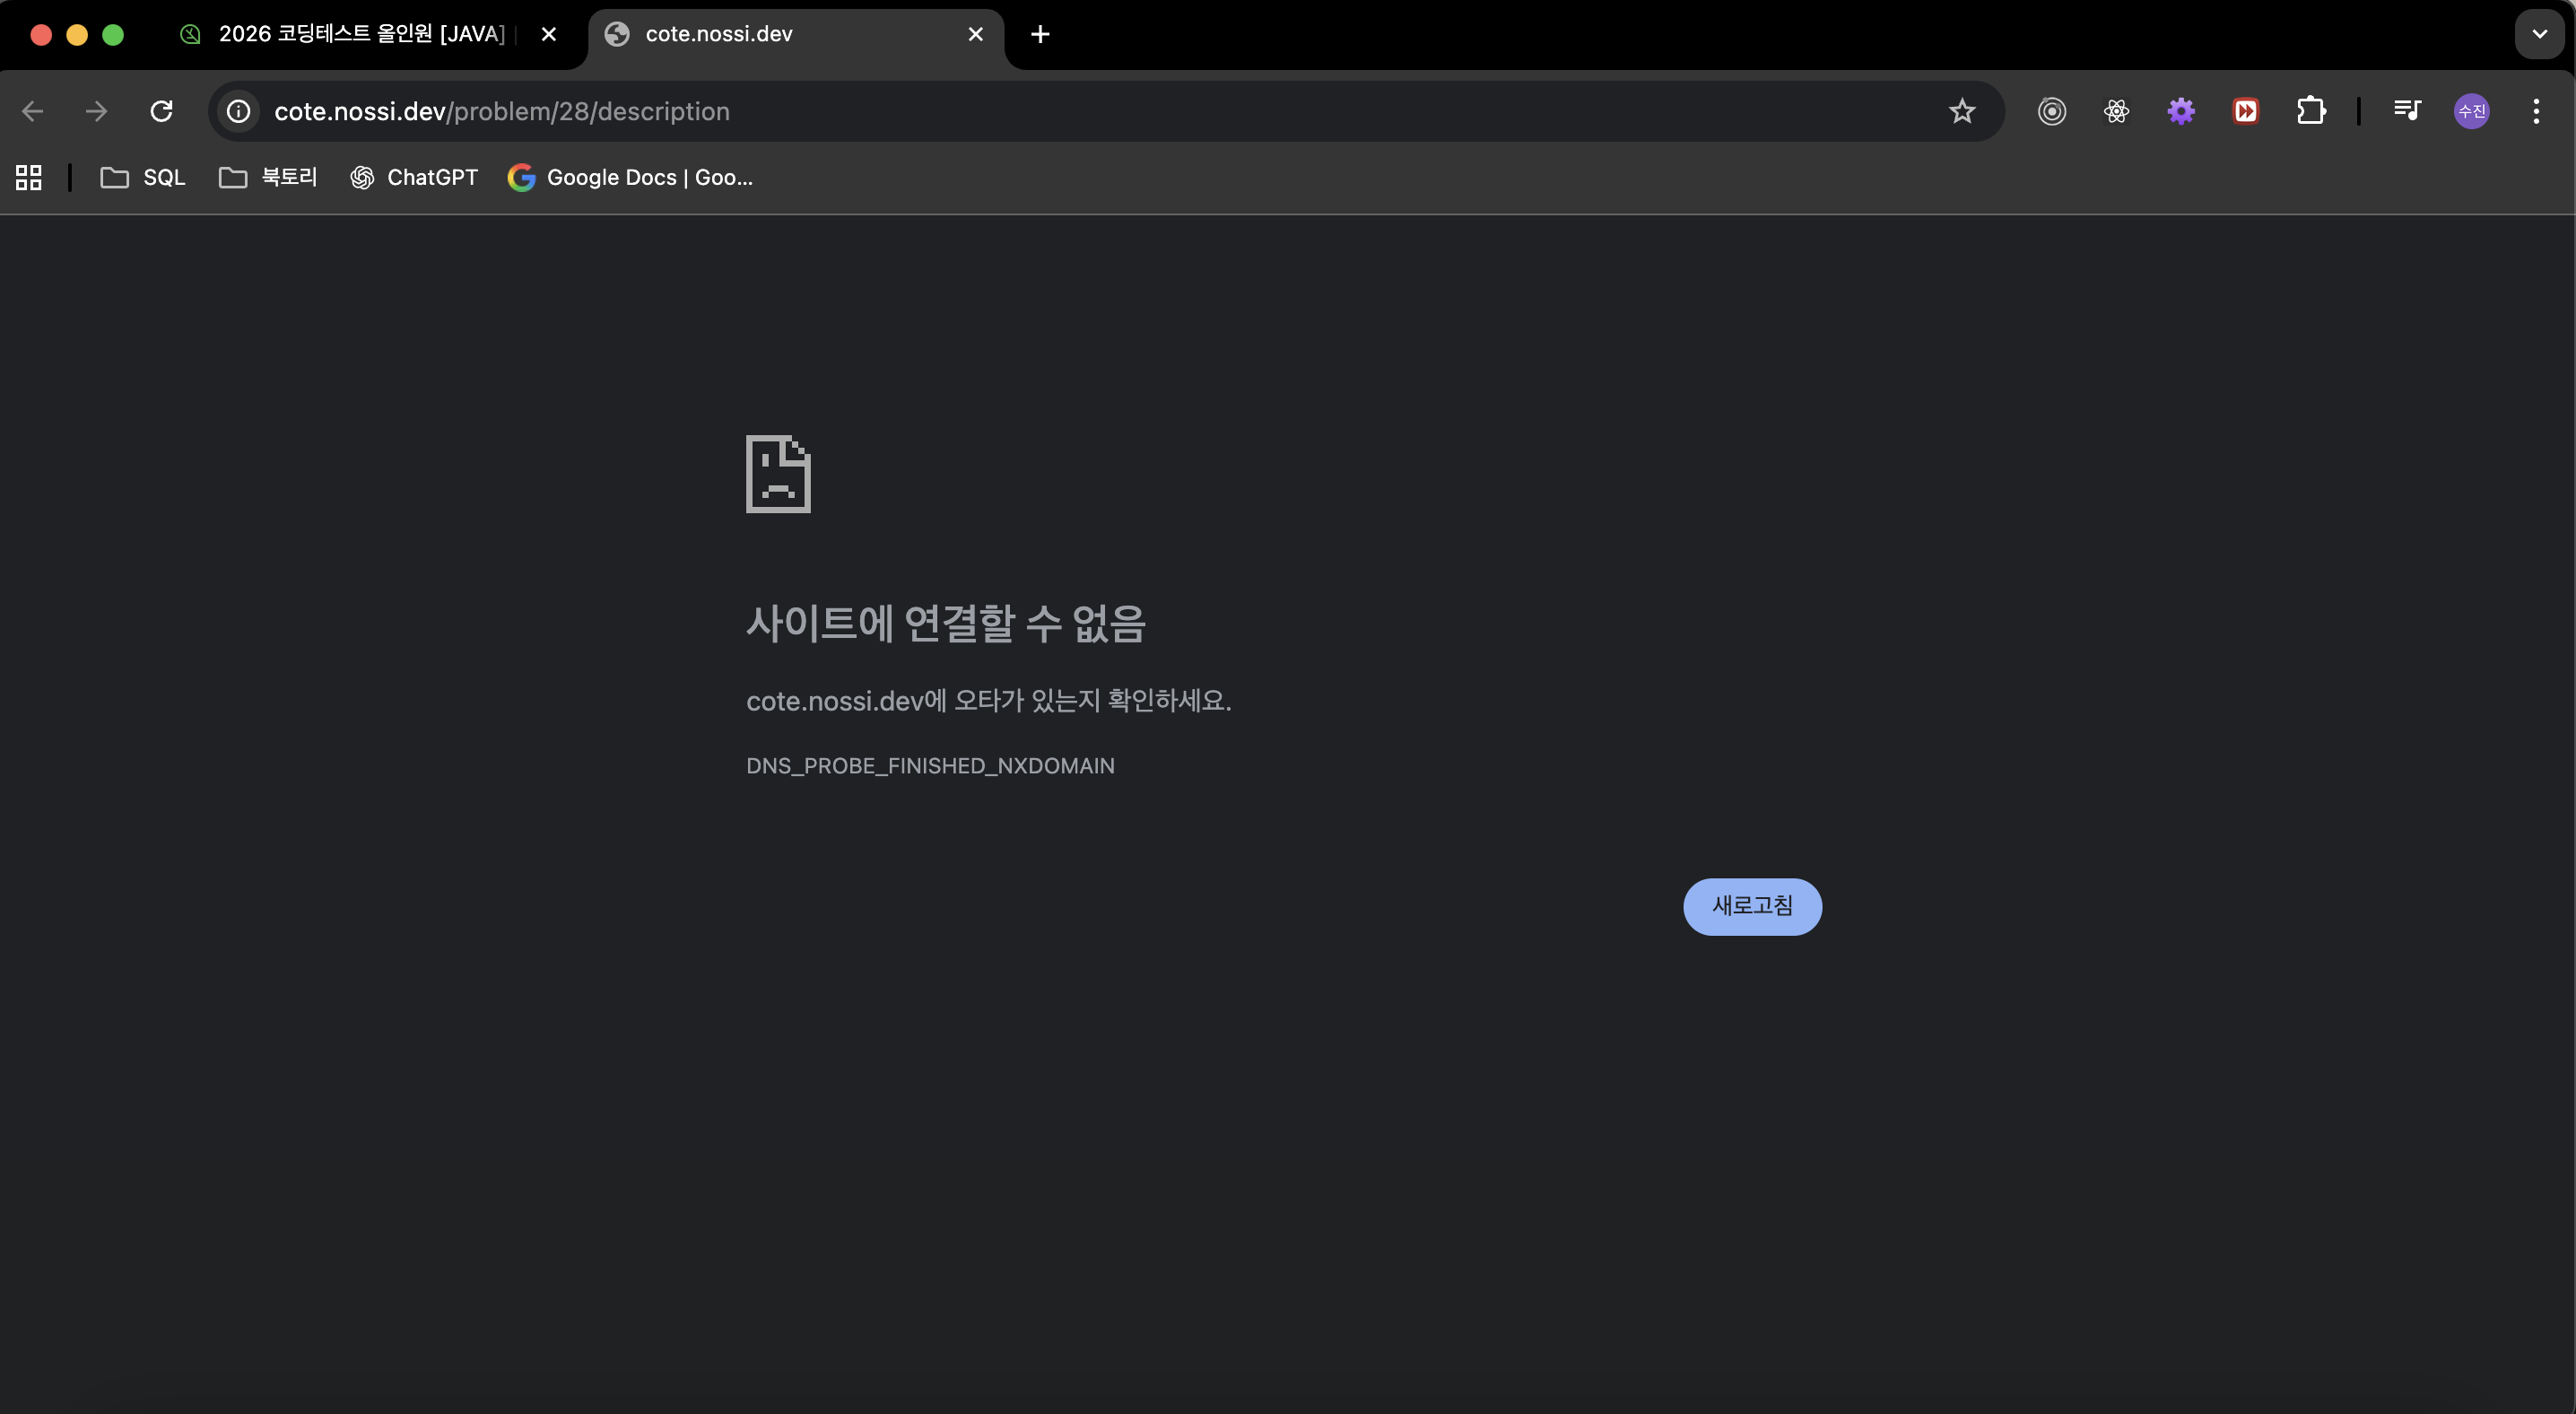Click the forward navigation arrow
Viewport: 2576px width, 1414px height.
pyautogui.click(x=97, y=111)
